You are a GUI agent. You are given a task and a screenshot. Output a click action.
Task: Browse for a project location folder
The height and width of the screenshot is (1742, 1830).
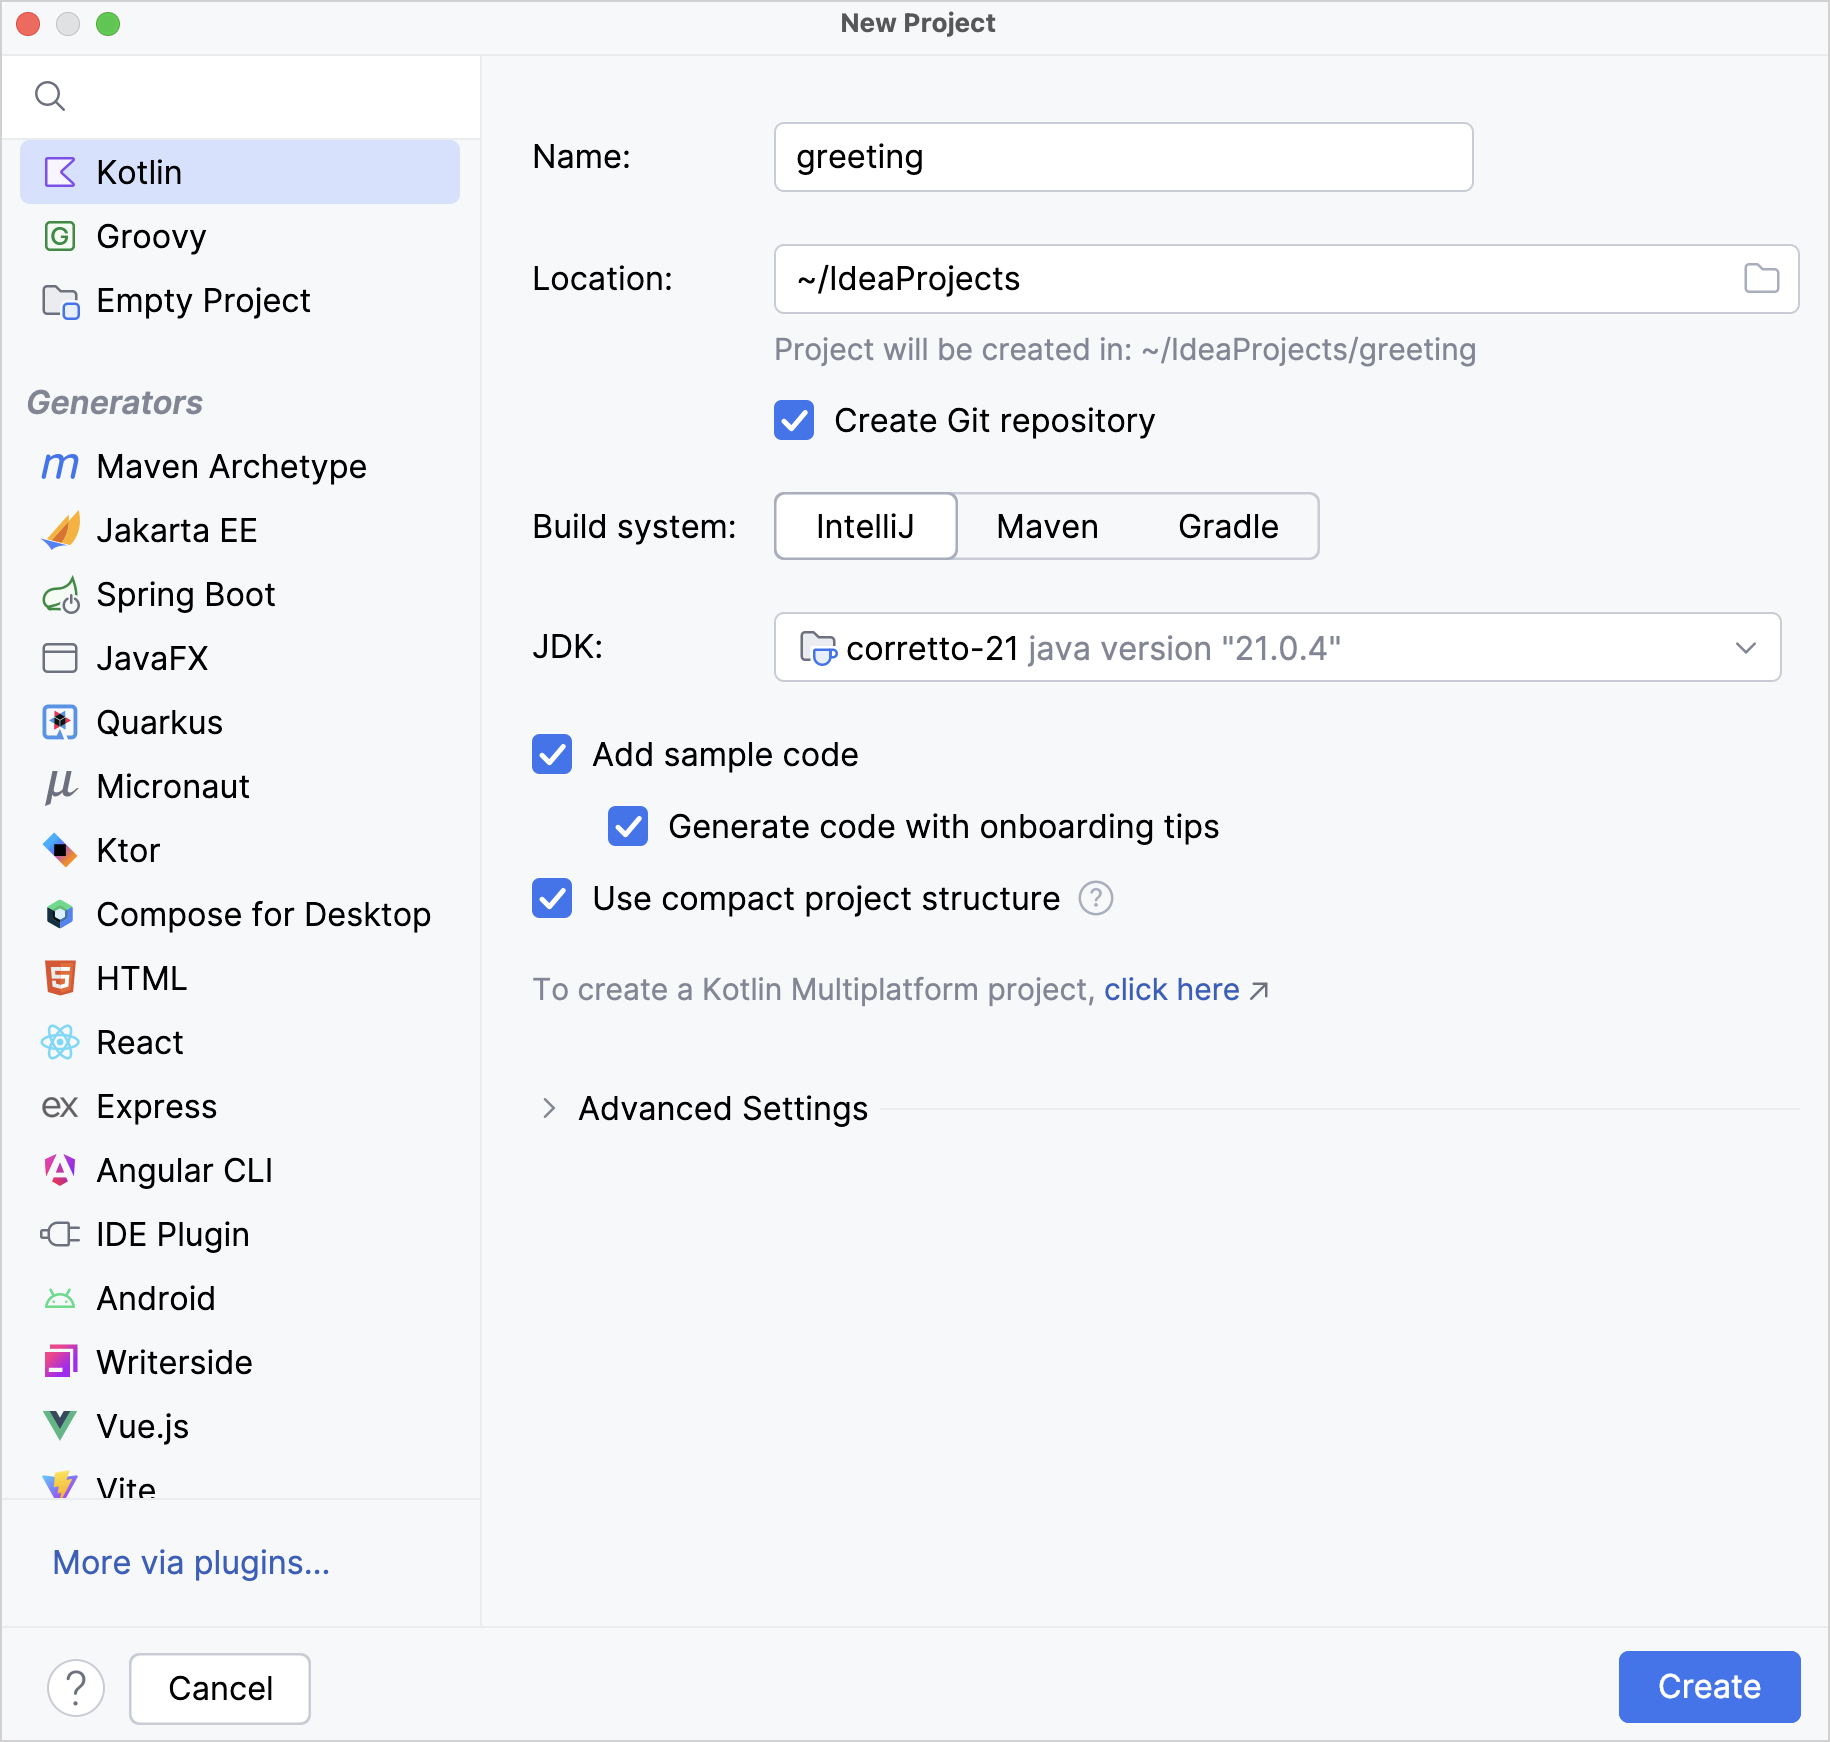pos(1762,279)
